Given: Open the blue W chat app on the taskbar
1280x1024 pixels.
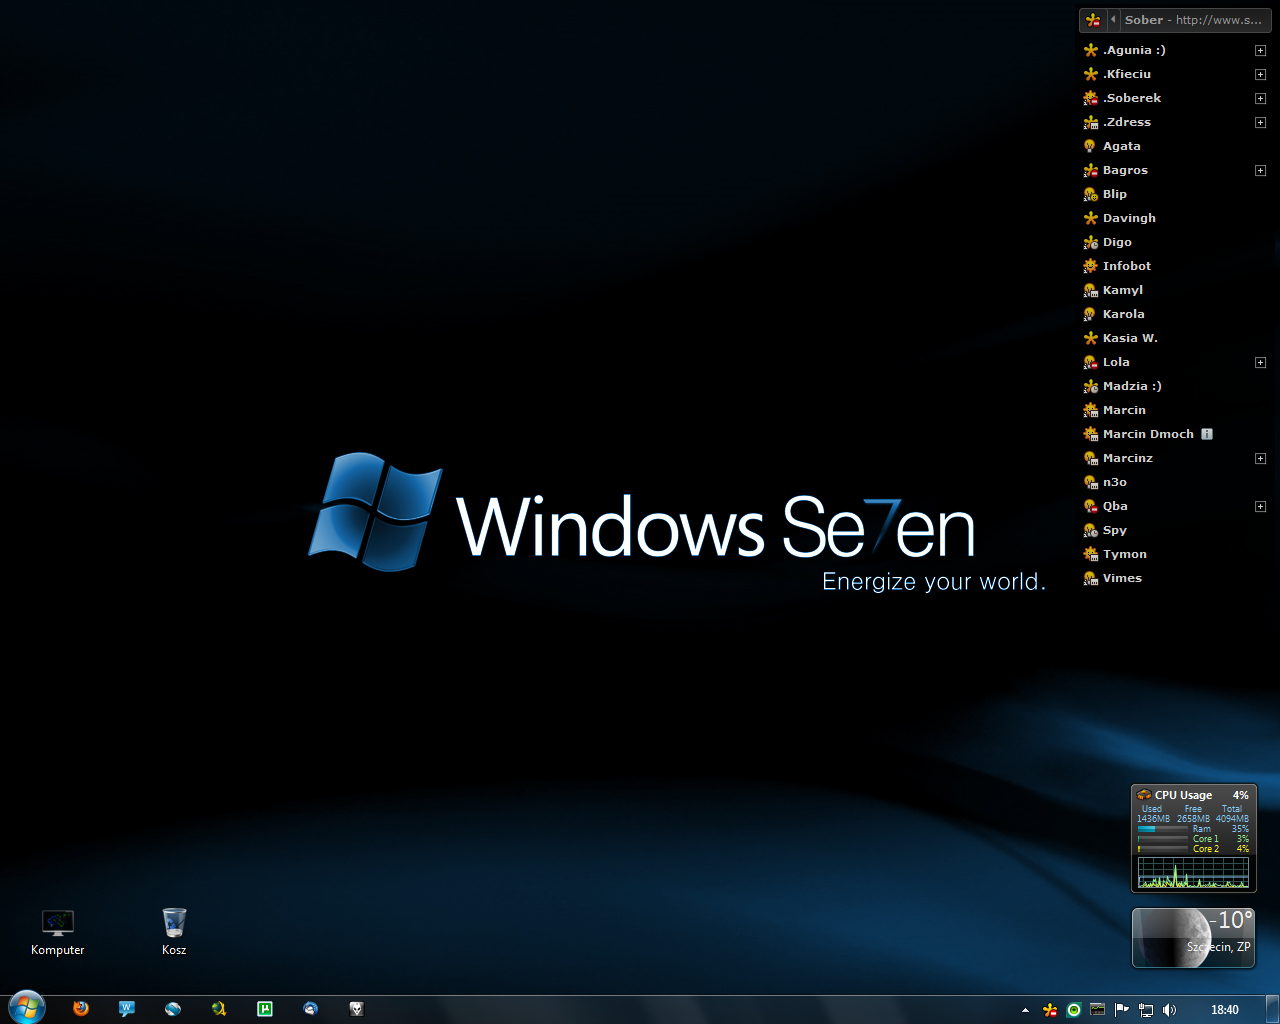Looking at the screenshot, I should pyautogui.click(x=127, y=1009).
